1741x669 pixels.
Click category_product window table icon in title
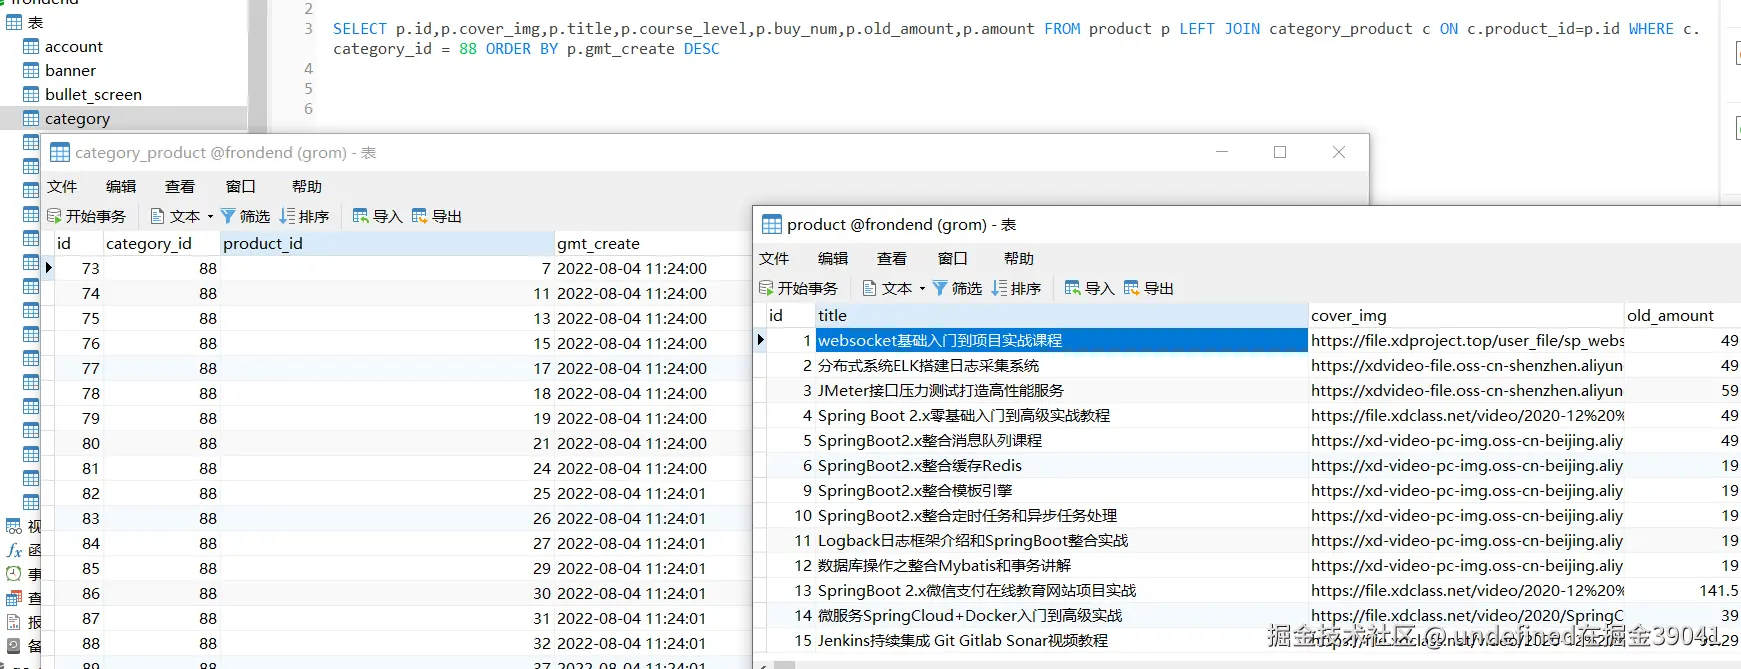click(x=60, y=153)
